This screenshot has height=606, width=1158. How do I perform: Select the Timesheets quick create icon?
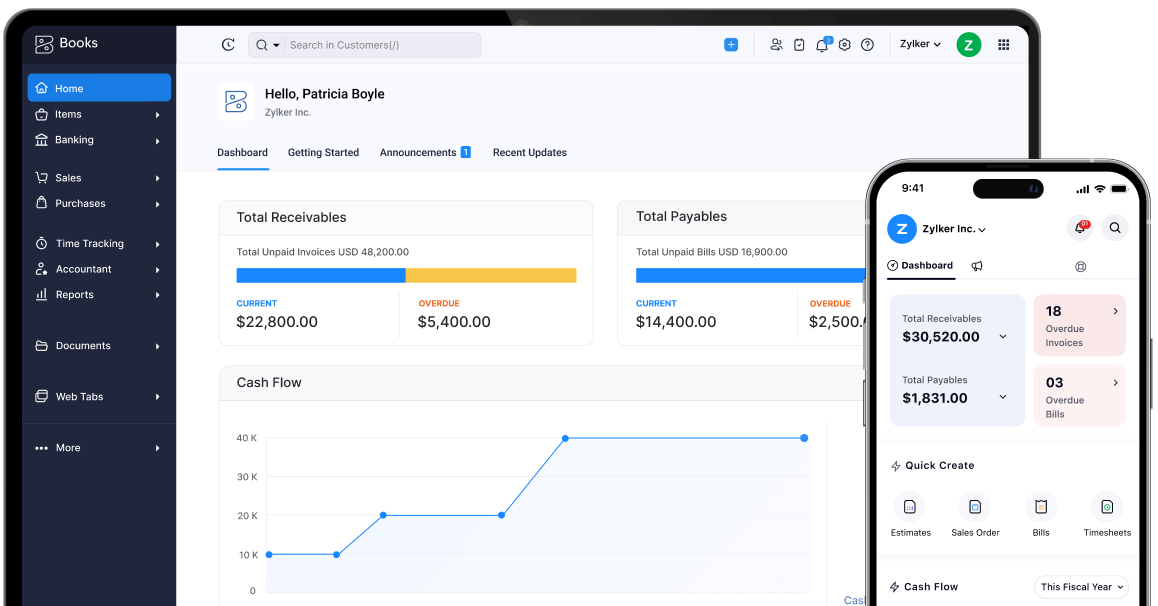point(1106,507)
